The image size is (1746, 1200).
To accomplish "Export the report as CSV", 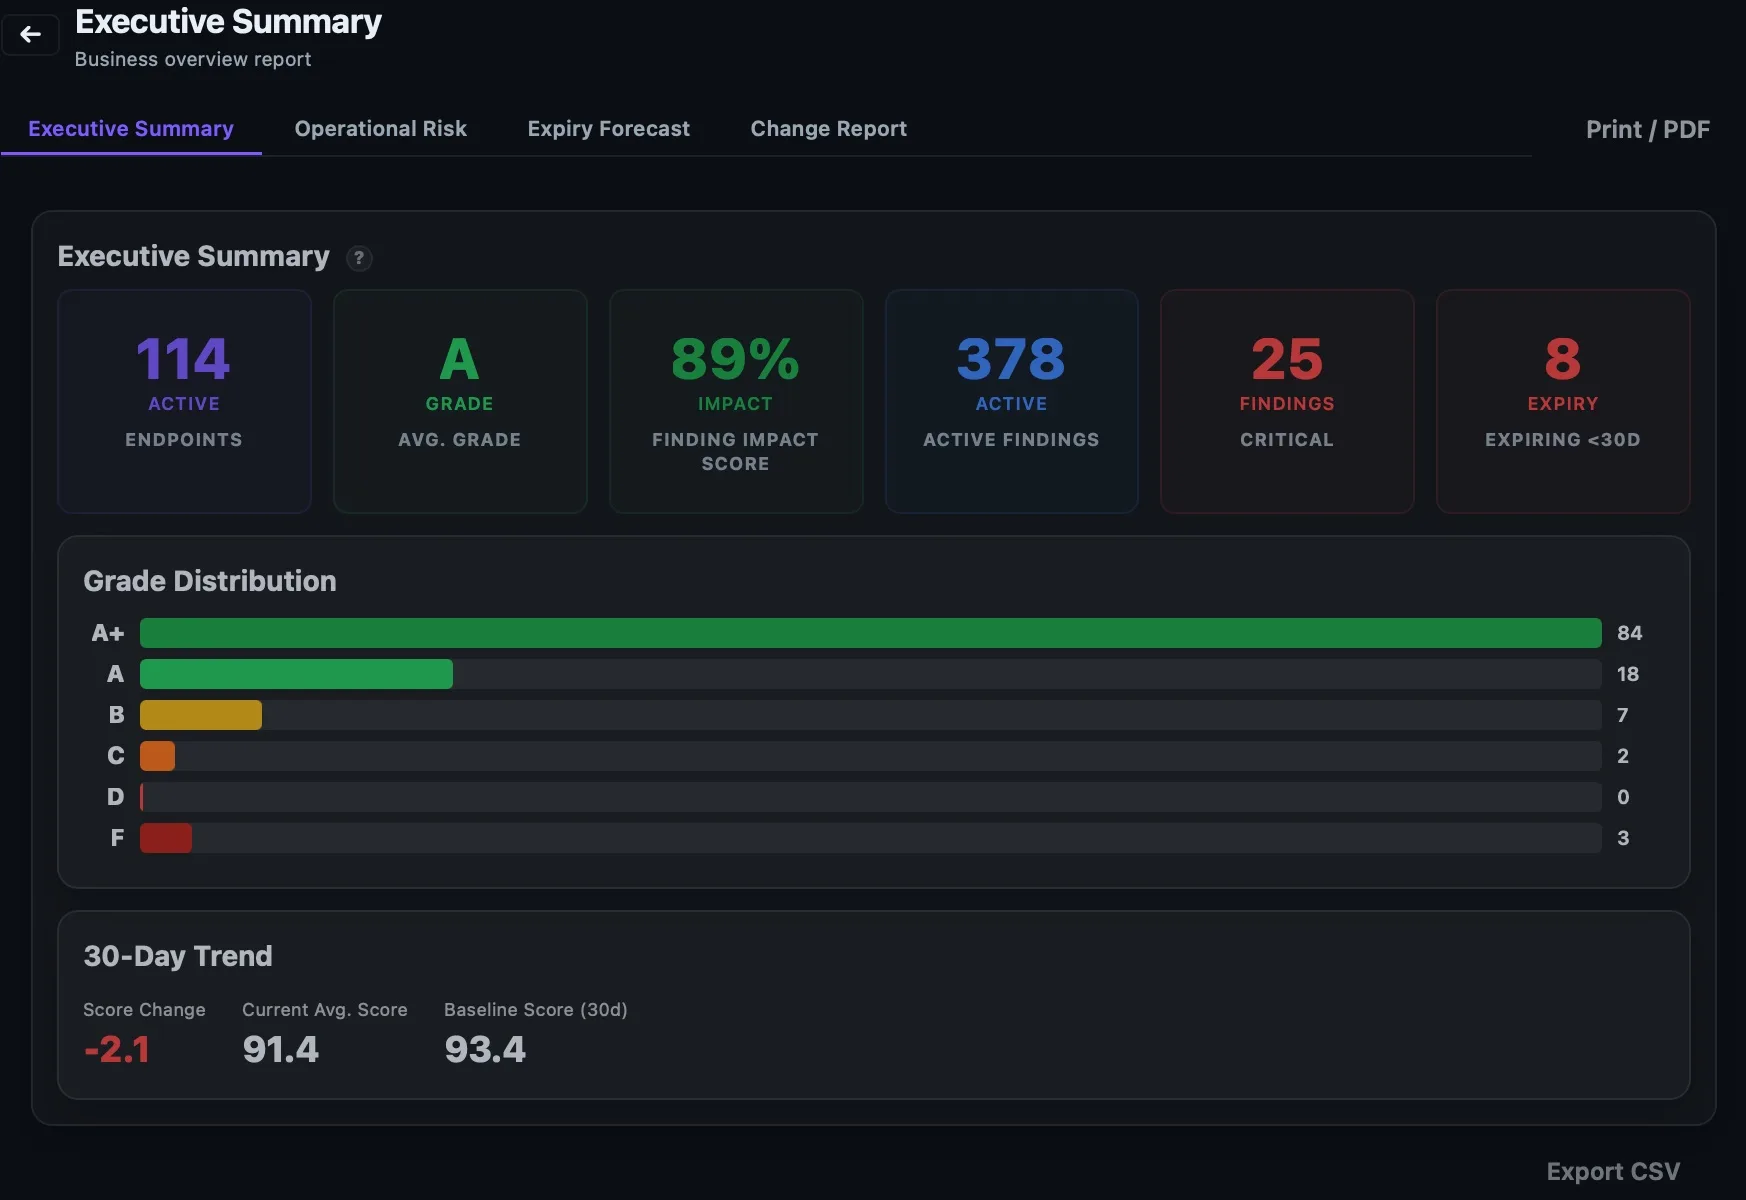I will pyautogui.click(x=1612, y=1171).
